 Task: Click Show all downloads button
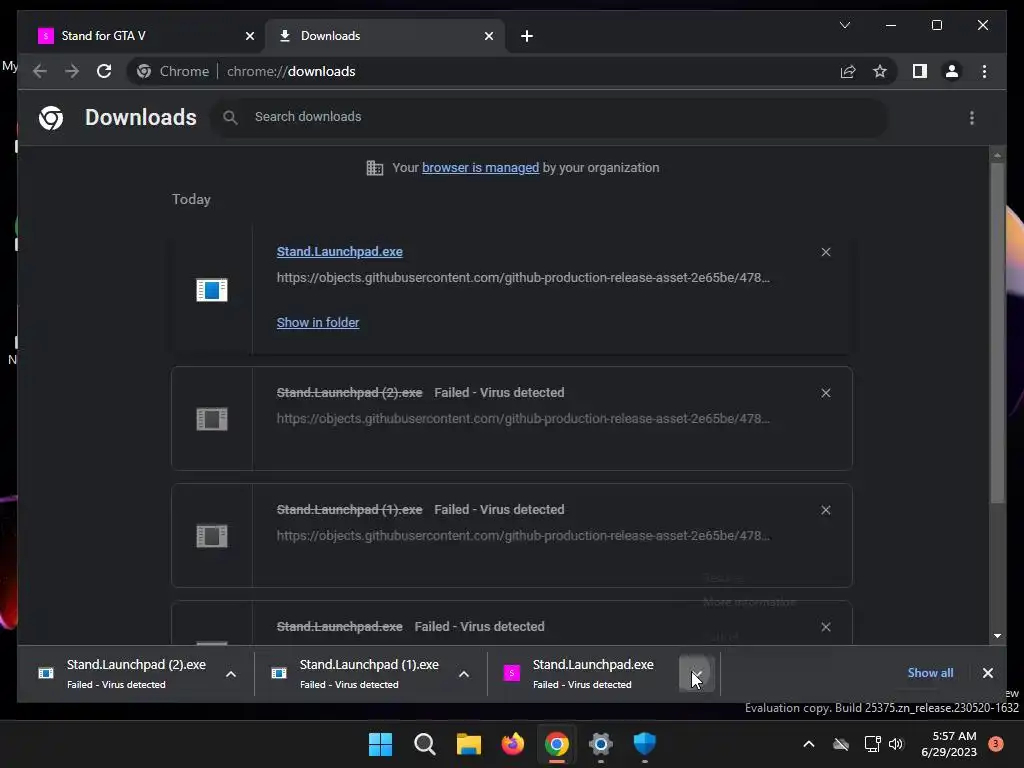point(930,673)
